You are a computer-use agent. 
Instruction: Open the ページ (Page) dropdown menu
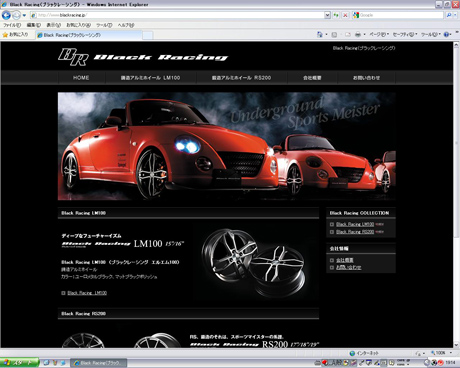click(379, 34)
